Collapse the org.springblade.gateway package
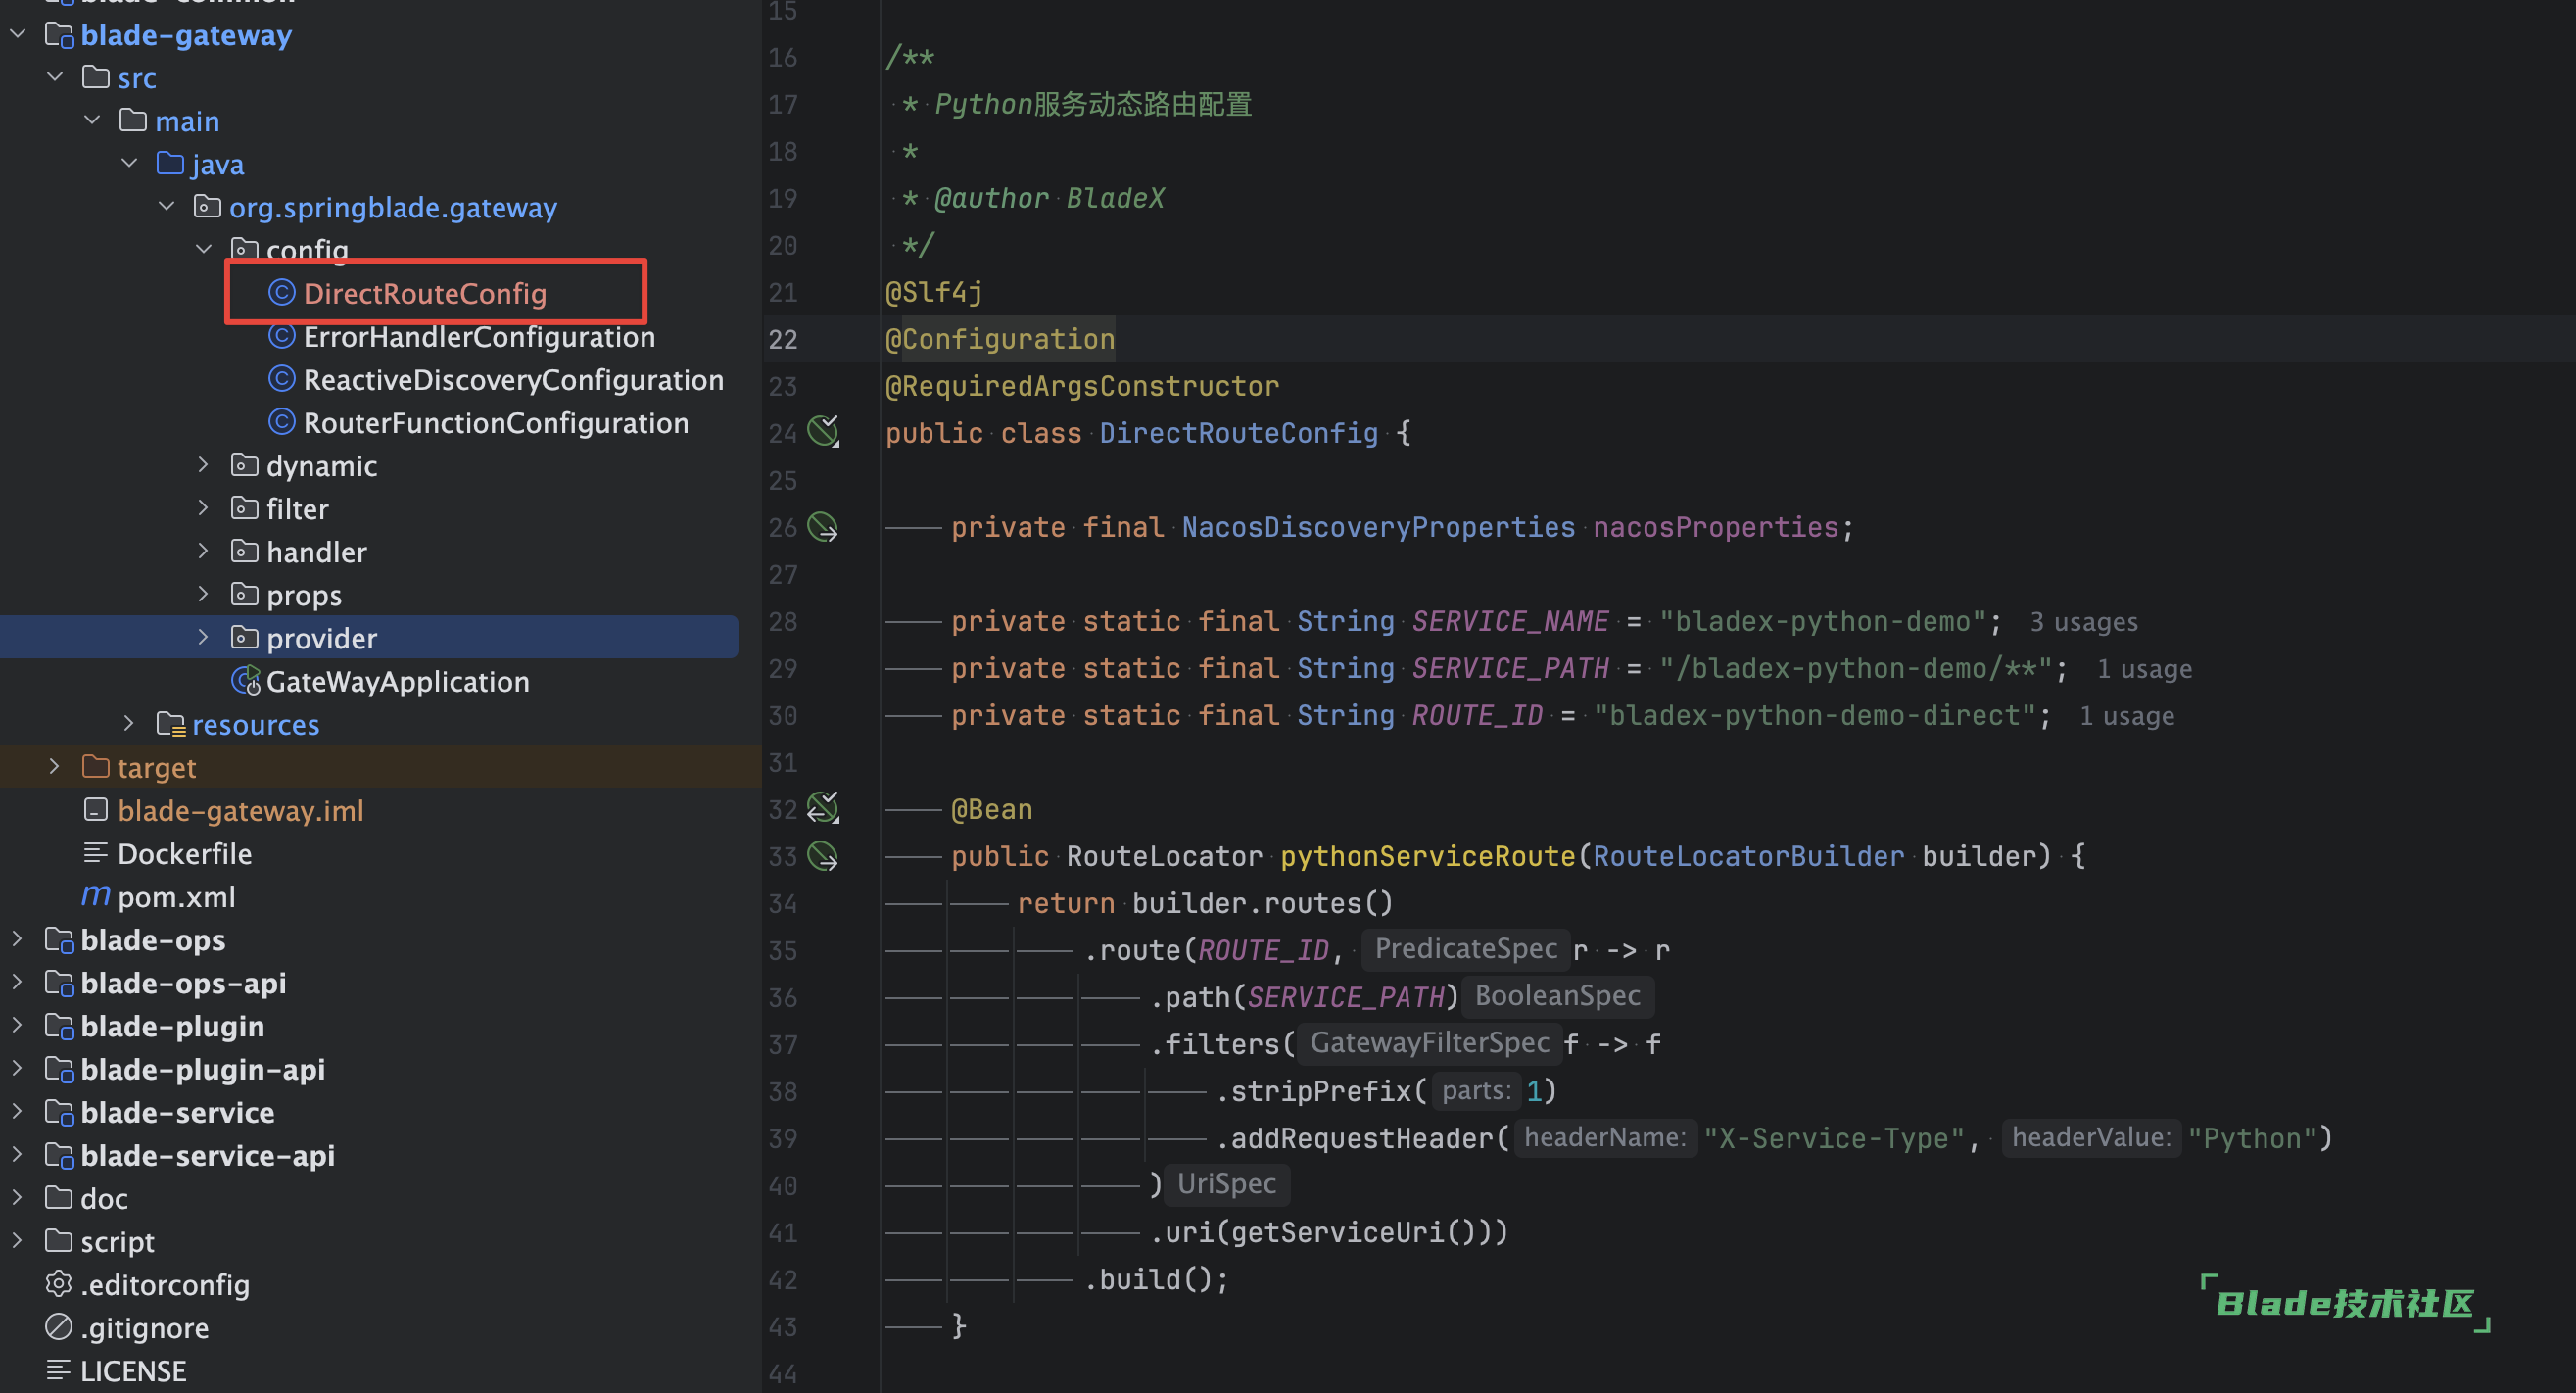The image size is (2576, 1393). 166,206
